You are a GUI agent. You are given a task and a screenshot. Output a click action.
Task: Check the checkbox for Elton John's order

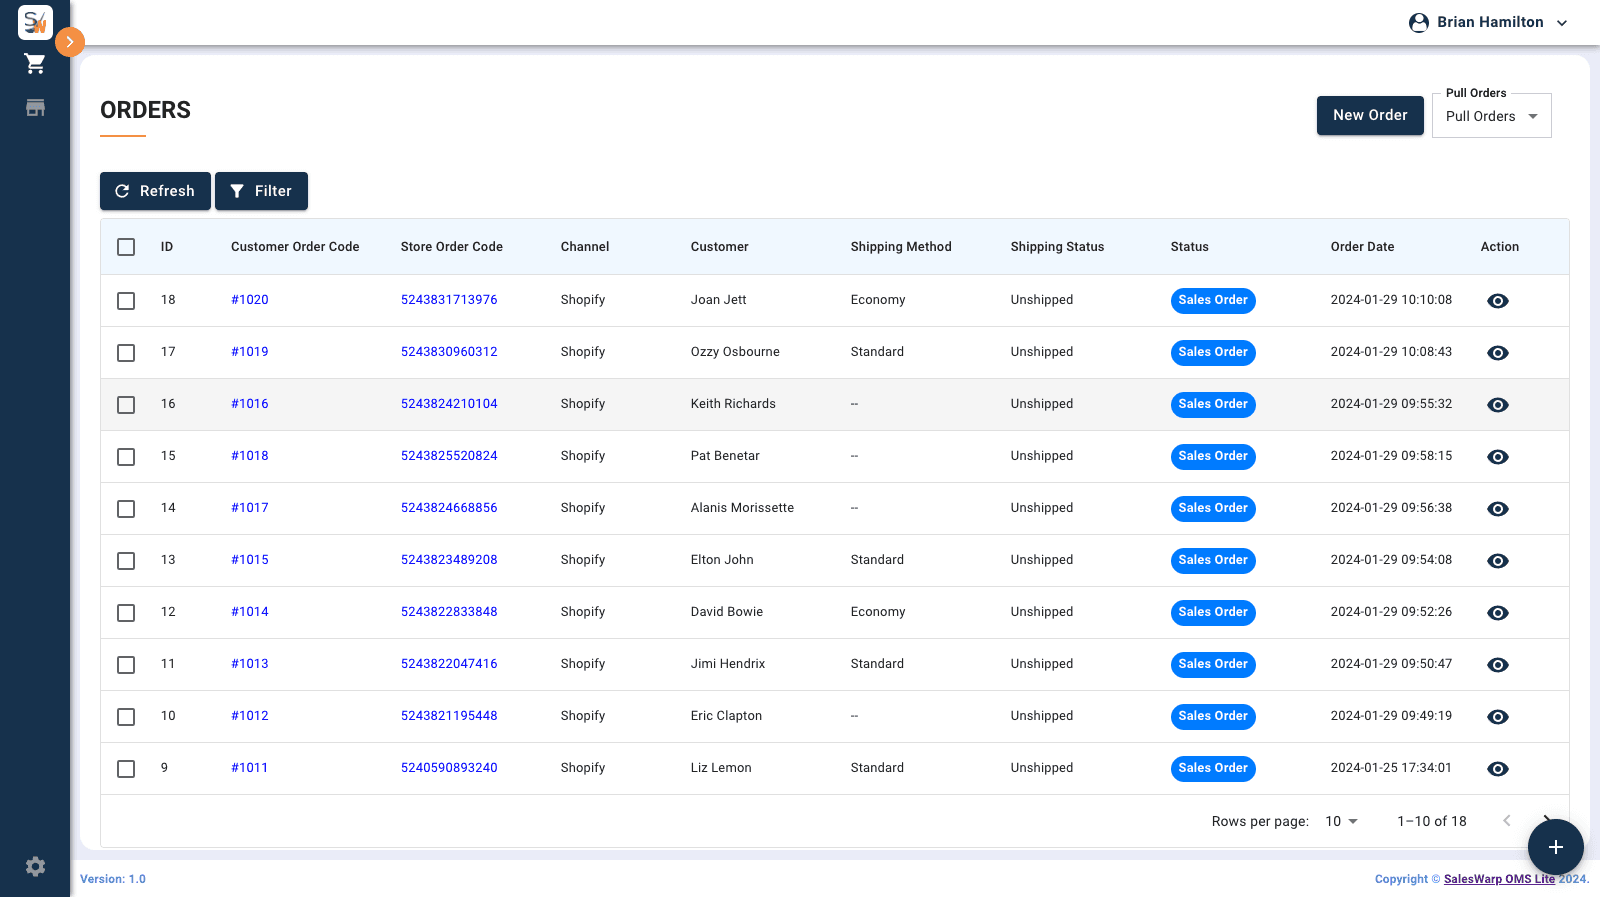[125, 561]
